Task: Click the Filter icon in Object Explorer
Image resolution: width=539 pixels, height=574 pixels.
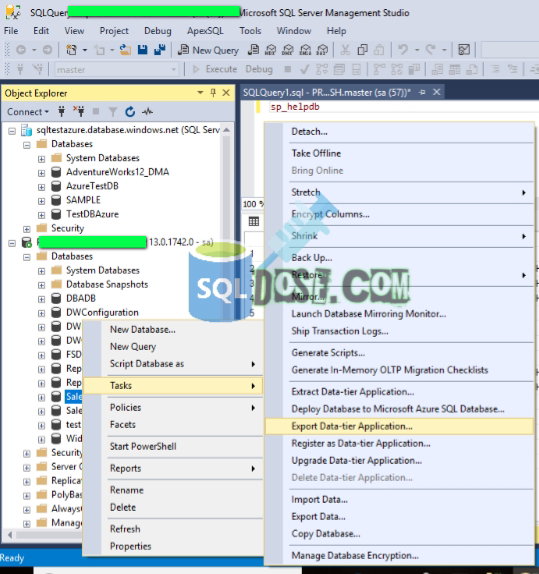Action: click(113, 111)
